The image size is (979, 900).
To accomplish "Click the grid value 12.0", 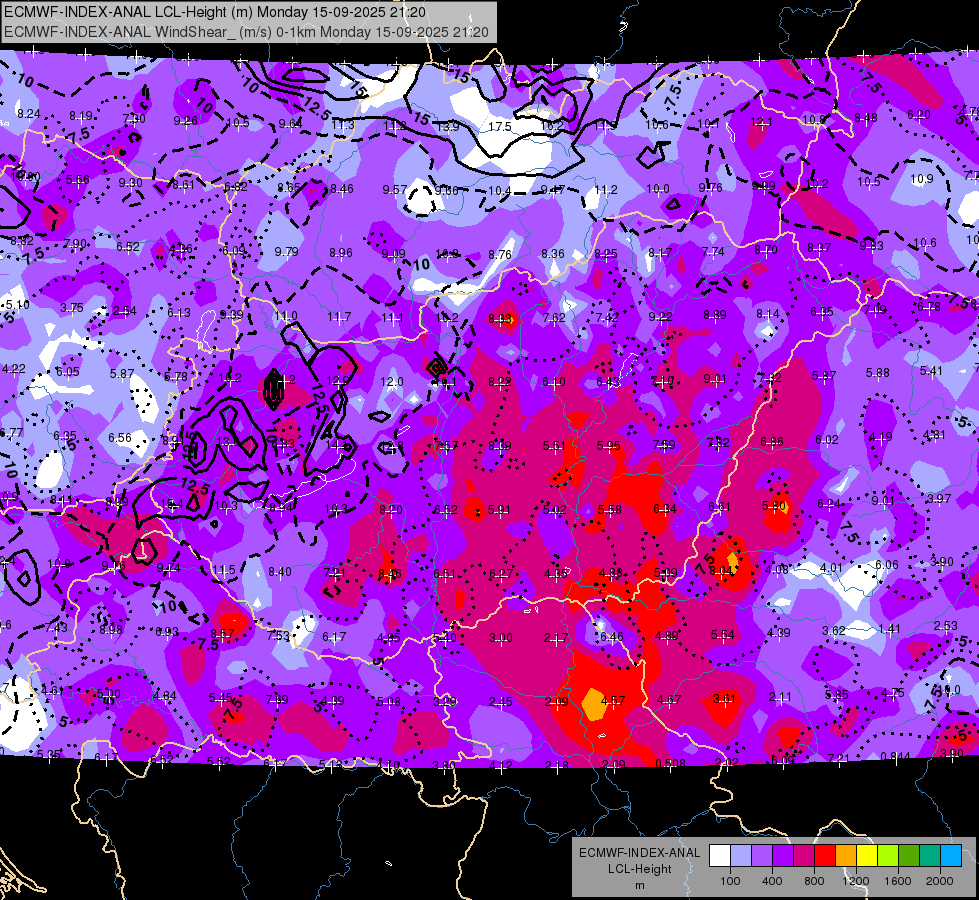I will (391, 382).
